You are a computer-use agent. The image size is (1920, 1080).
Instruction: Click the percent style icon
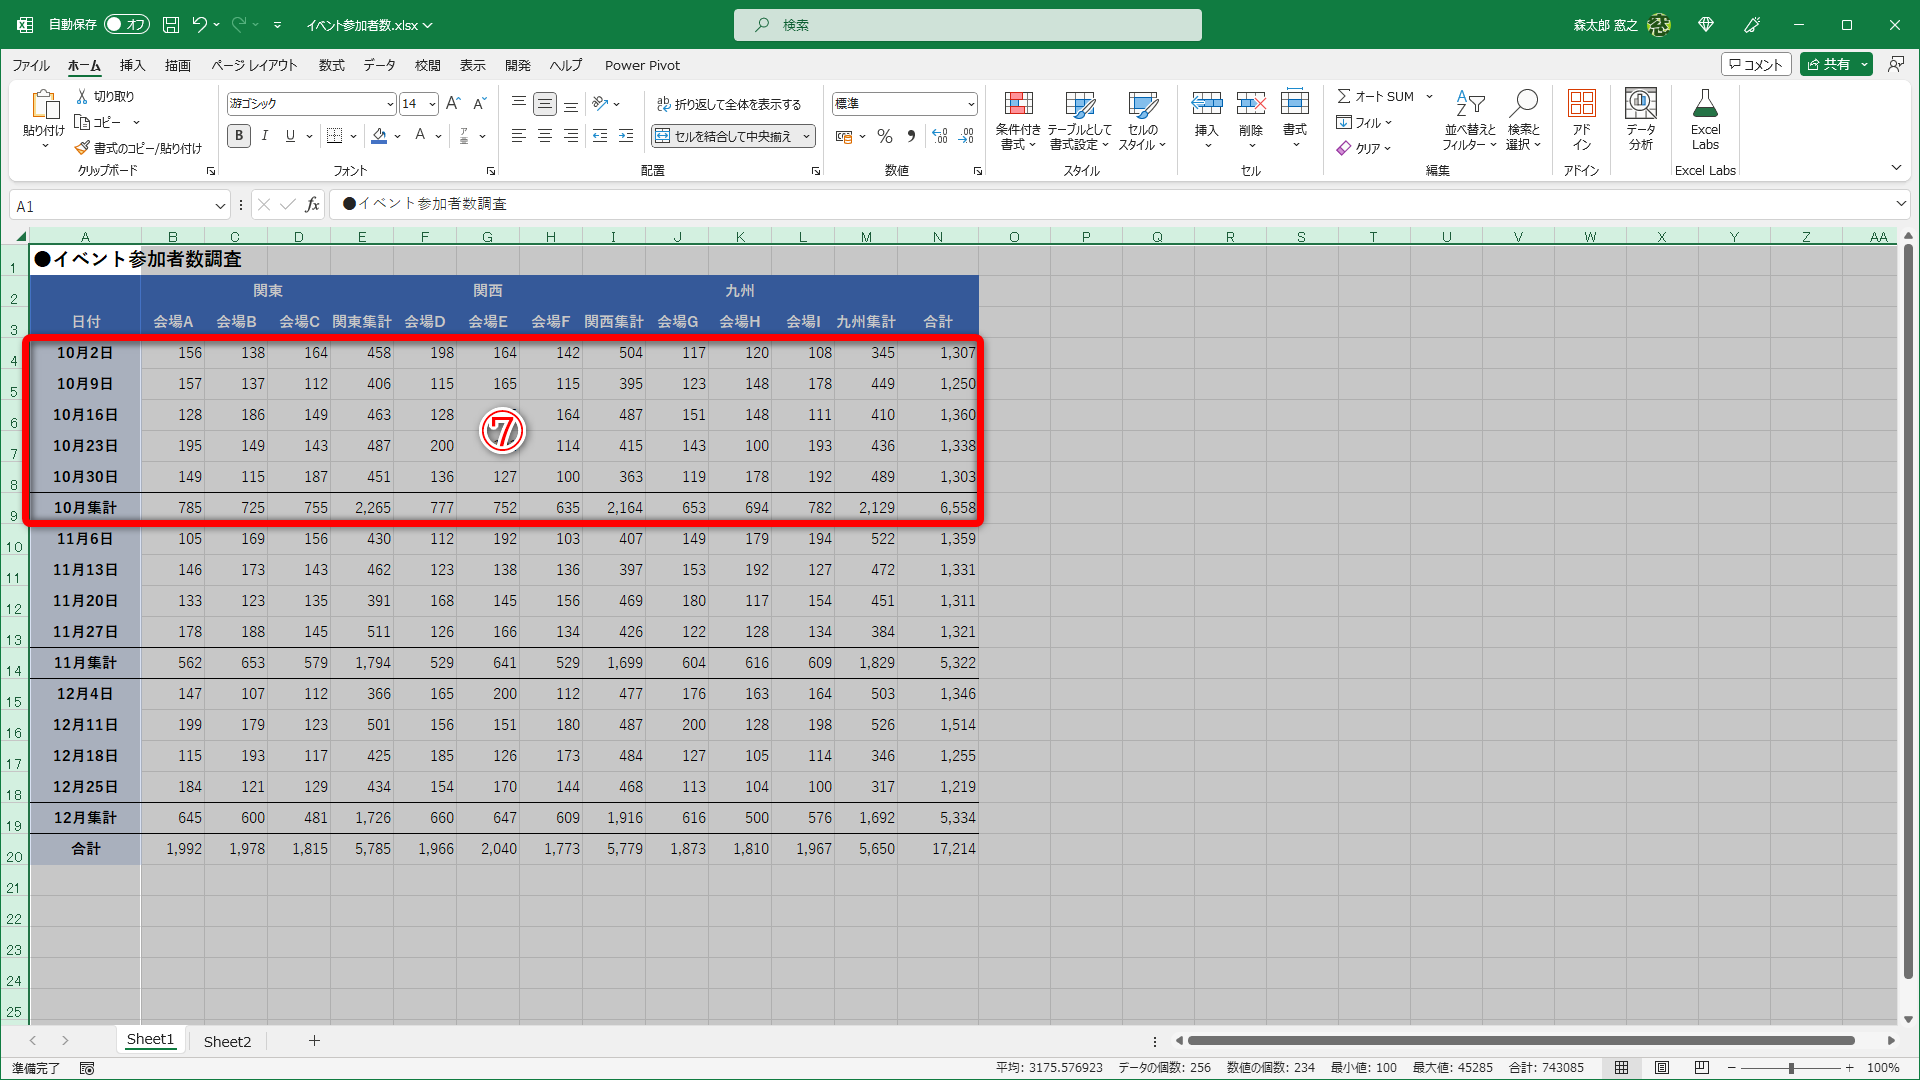coord(885,136)
